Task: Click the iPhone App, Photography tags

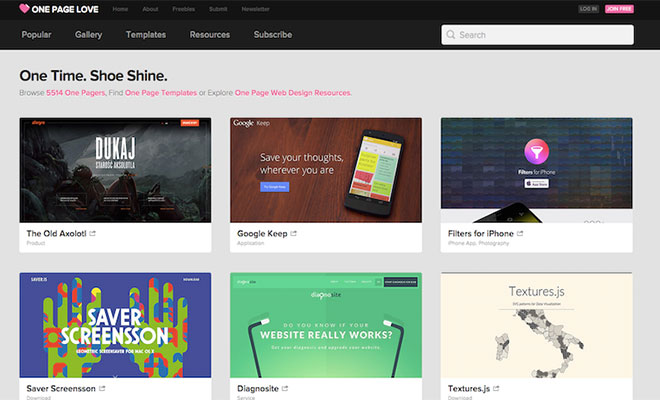Action: (479, 243)
